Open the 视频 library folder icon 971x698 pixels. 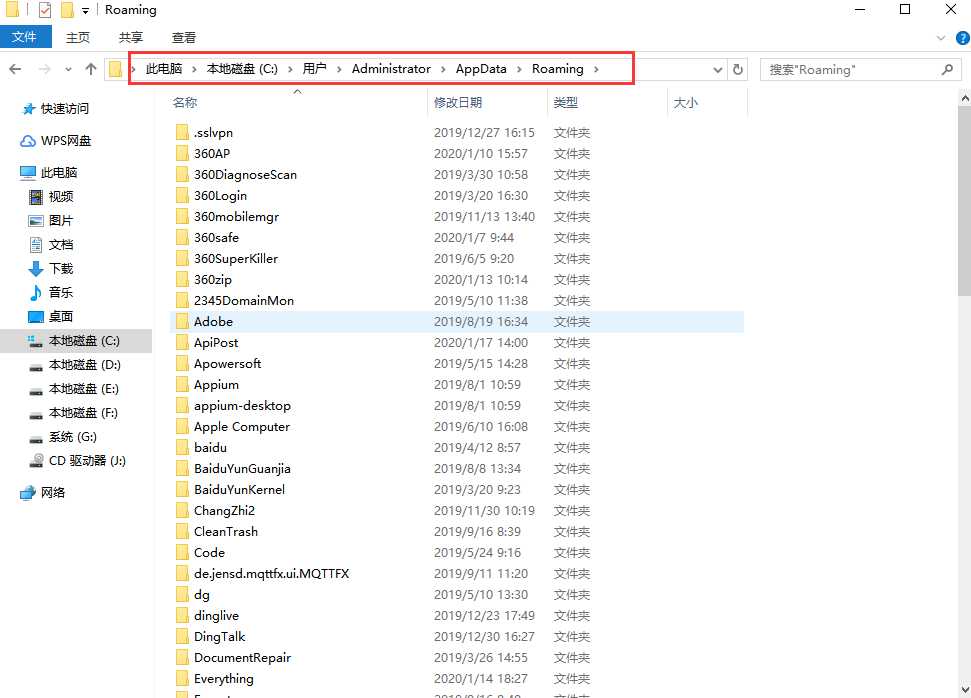click(36, 197)
